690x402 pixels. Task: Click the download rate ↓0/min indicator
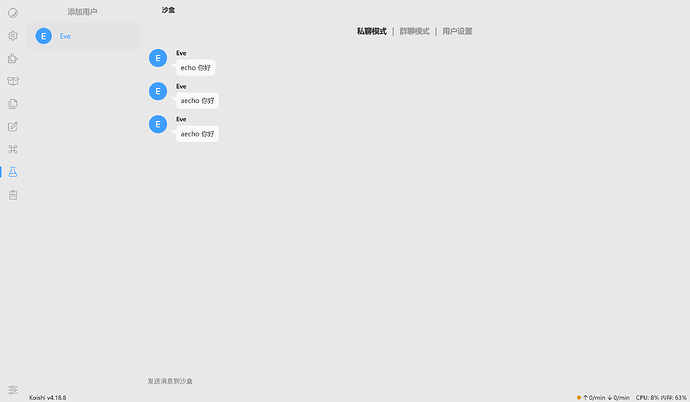point(618,398)
